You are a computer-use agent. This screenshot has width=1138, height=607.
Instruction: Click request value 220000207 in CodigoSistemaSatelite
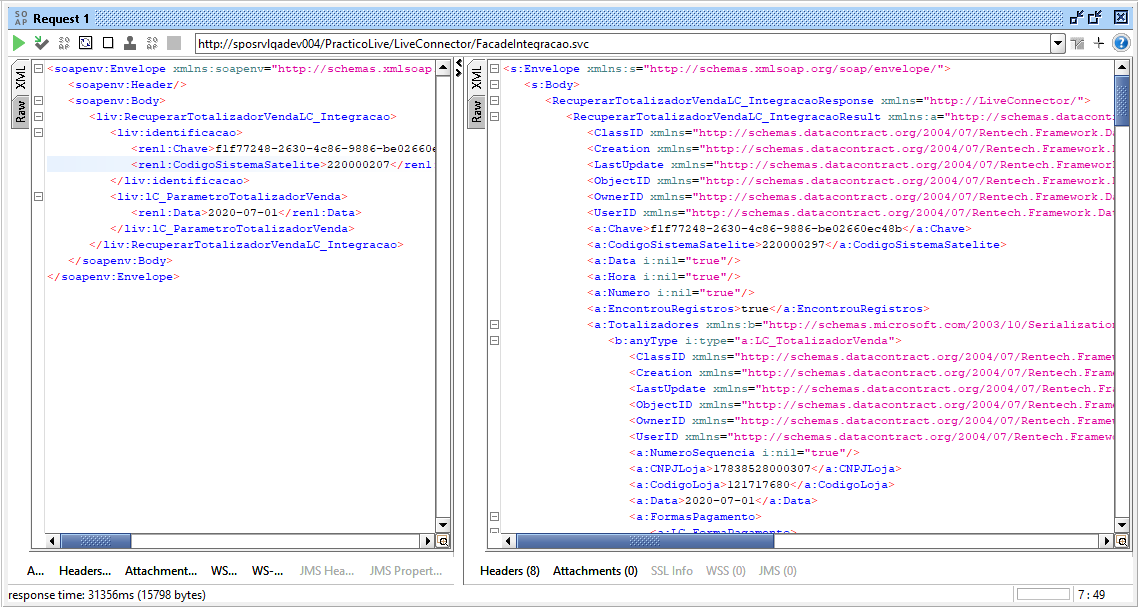tap(359, 165)
